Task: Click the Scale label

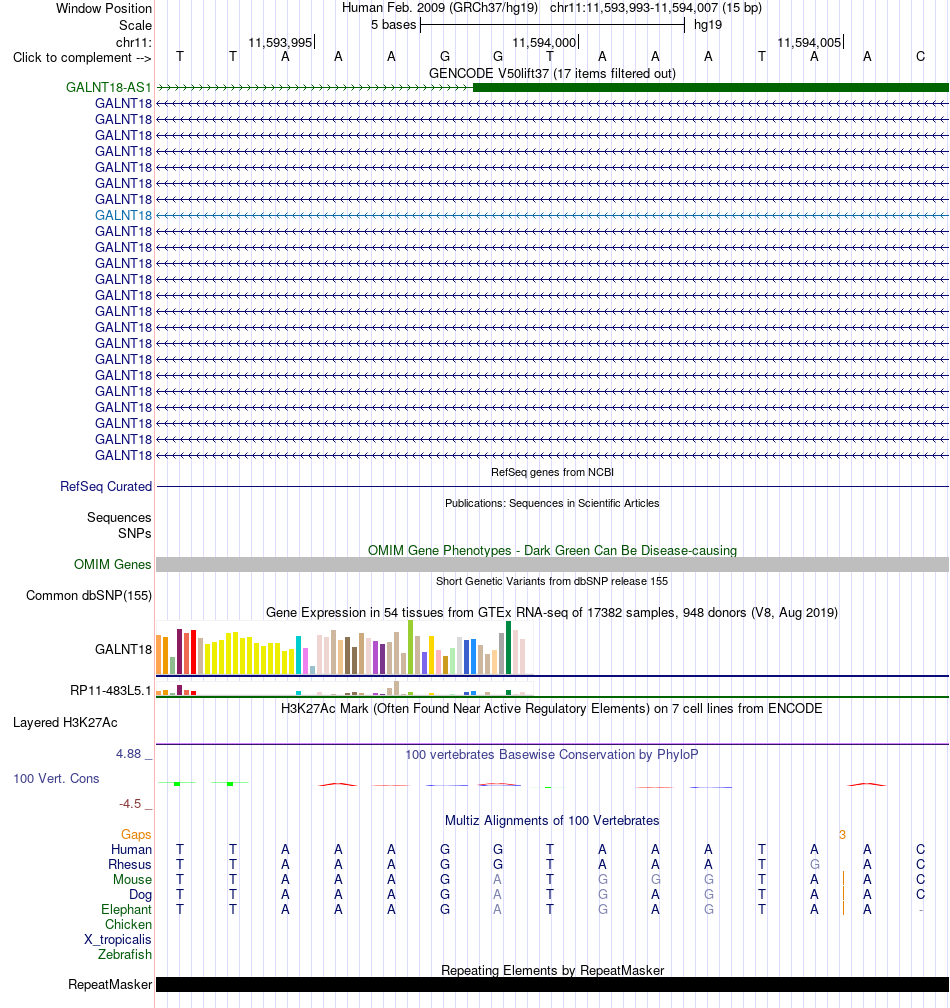Action: click(135, 26)
